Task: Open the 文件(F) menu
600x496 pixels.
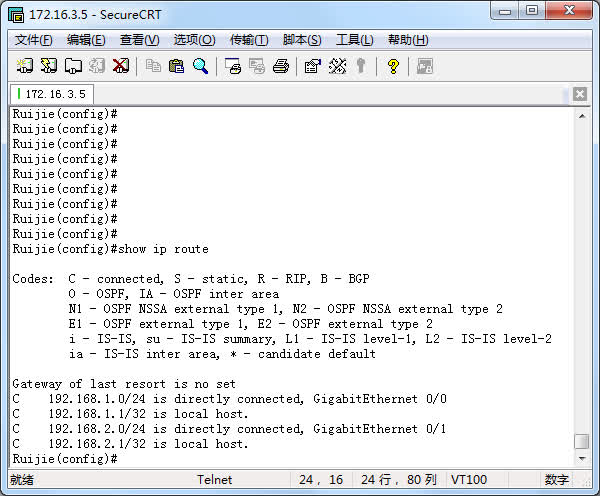Action: (34, 40)
